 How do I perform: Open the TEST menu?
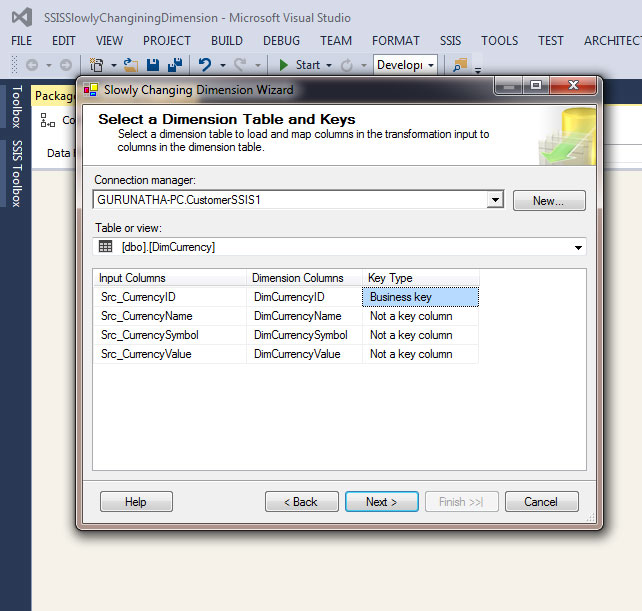tap(551, 41)
